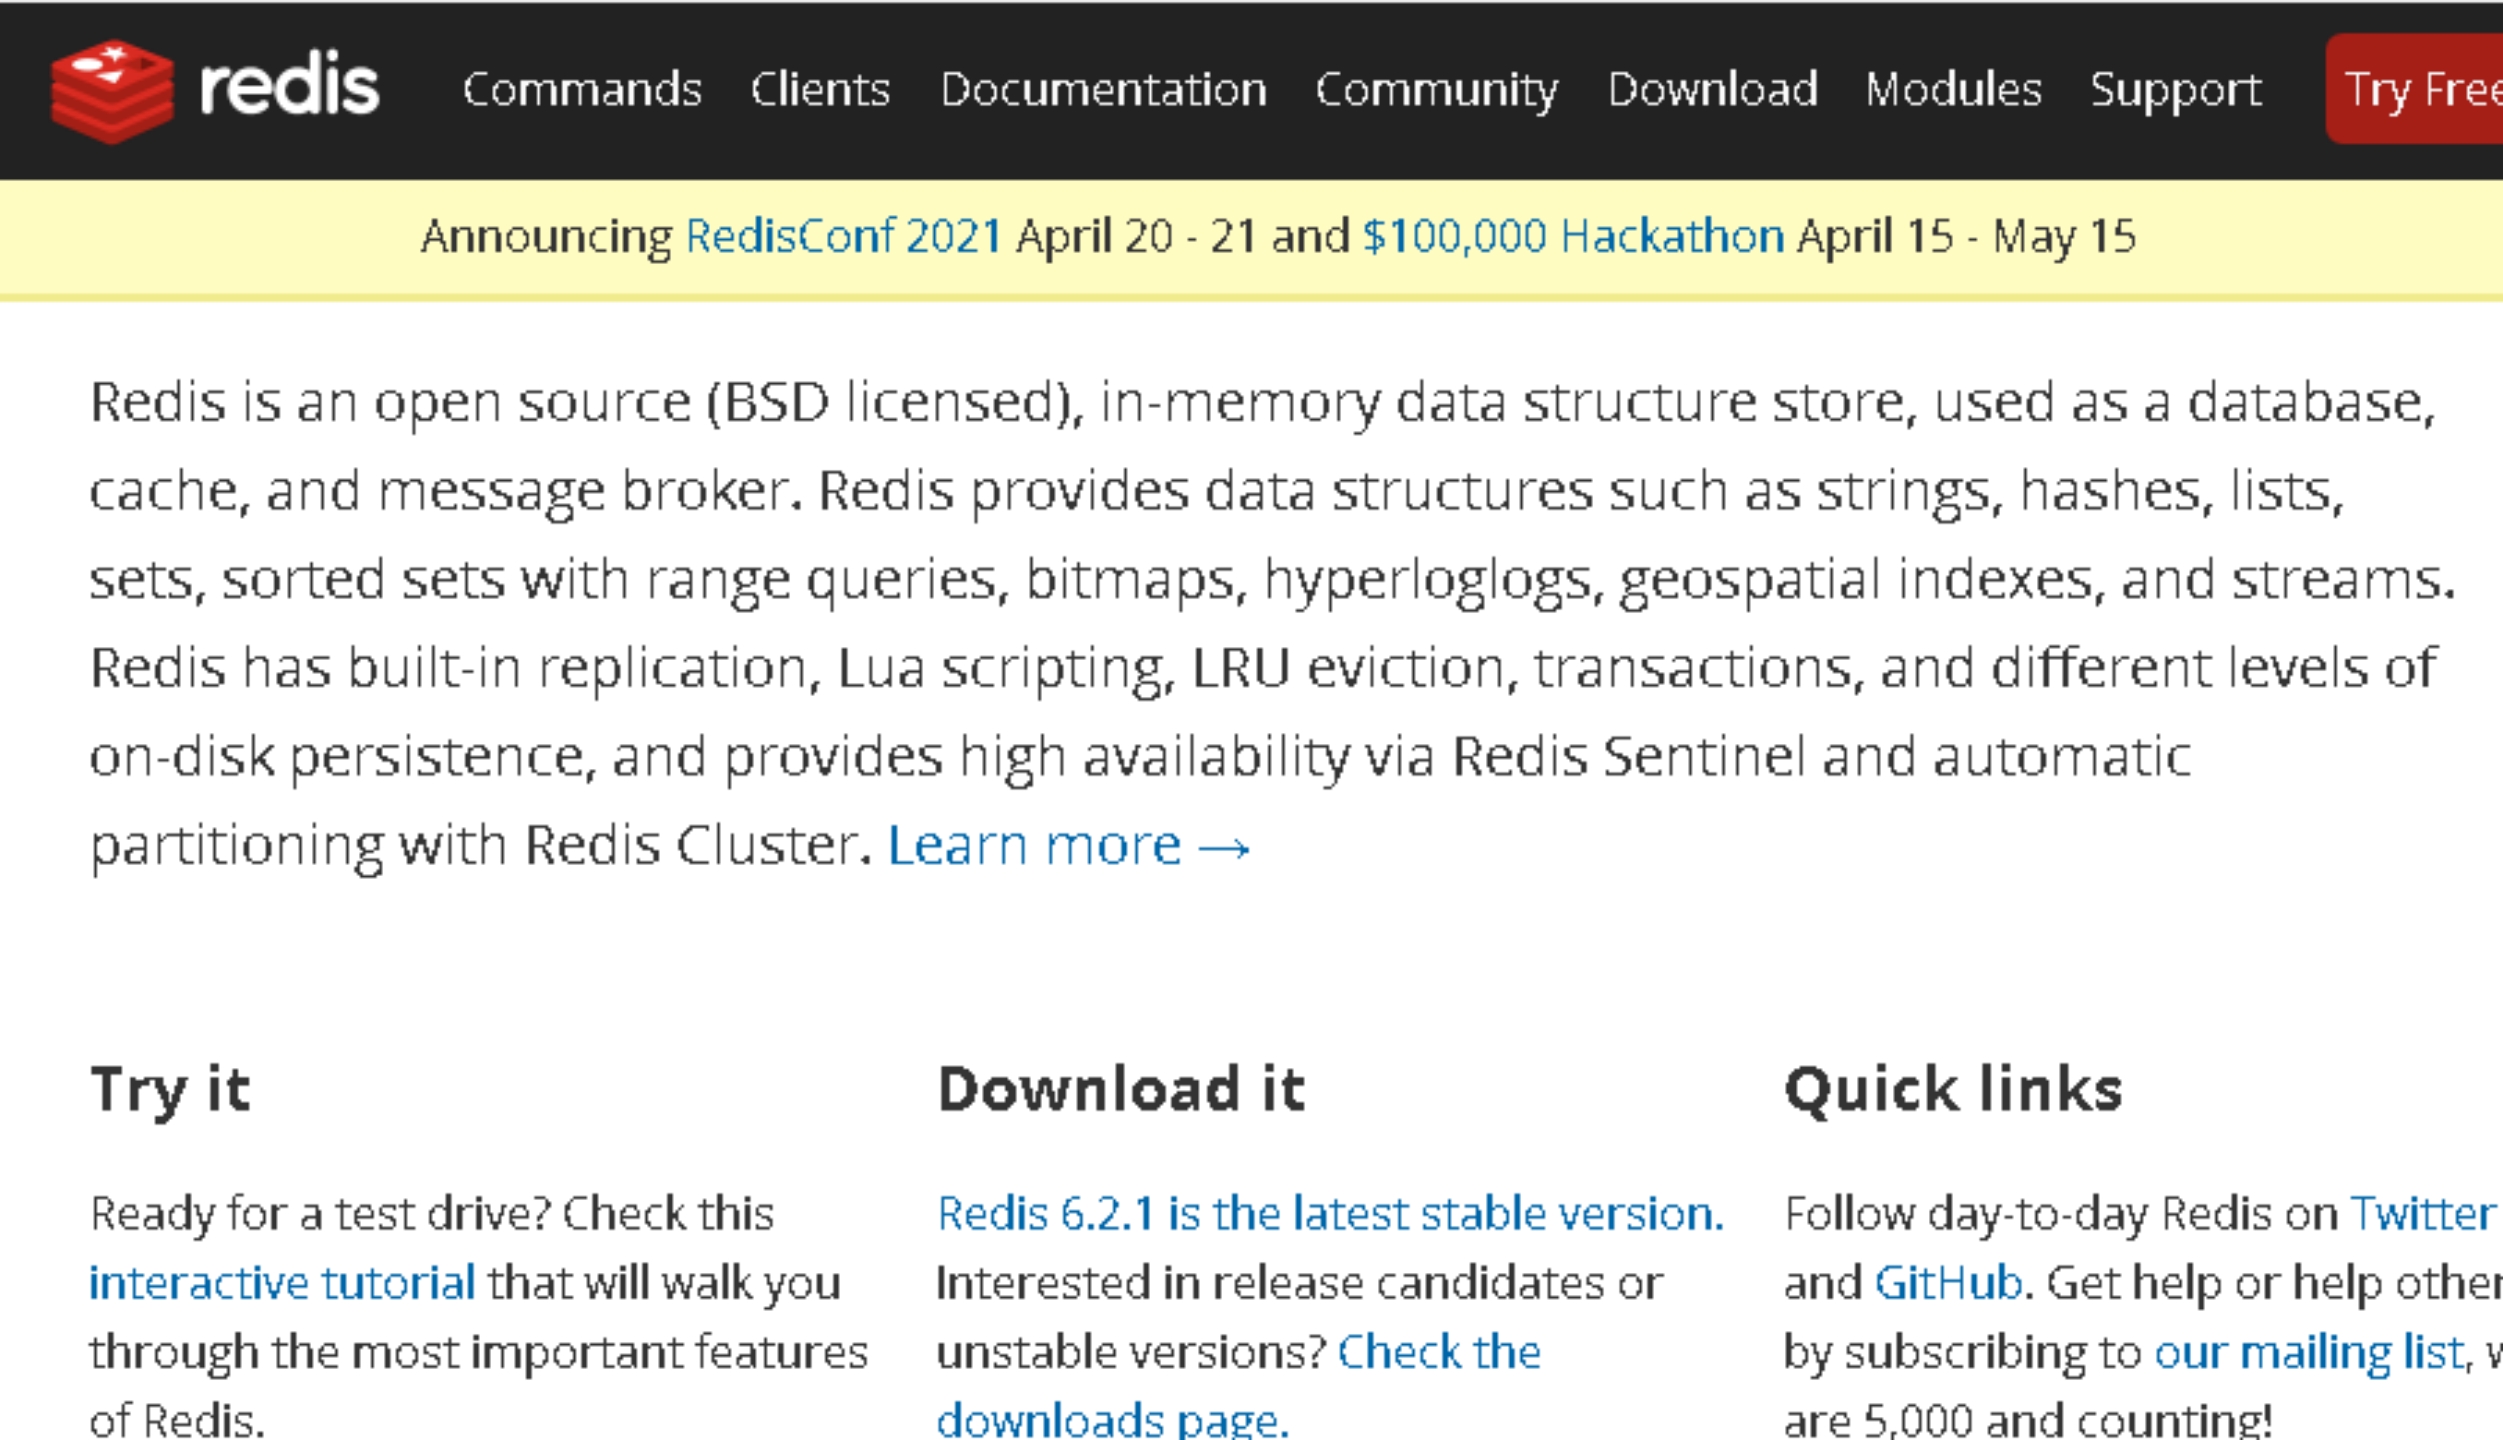The height and width of the screenshot is (1440, 2503).
Task: Open the Clients navigation item
Action: pos(820,89)
